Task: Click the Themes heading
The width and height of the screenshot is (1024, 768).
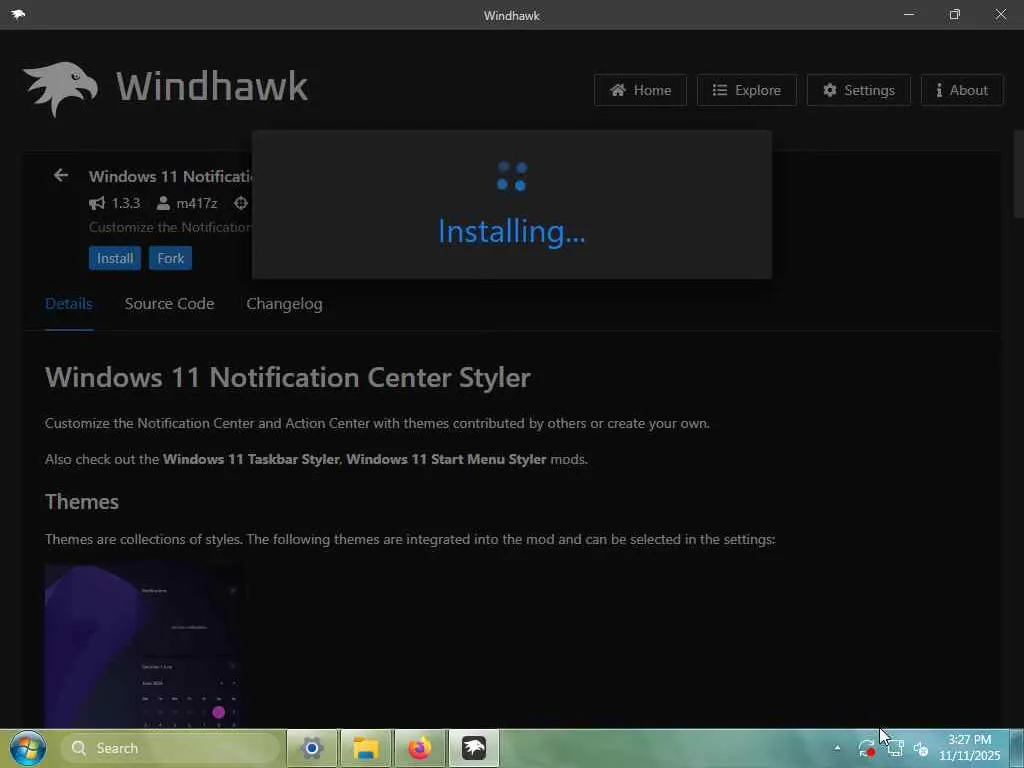Action: click(x=82, y=502)
